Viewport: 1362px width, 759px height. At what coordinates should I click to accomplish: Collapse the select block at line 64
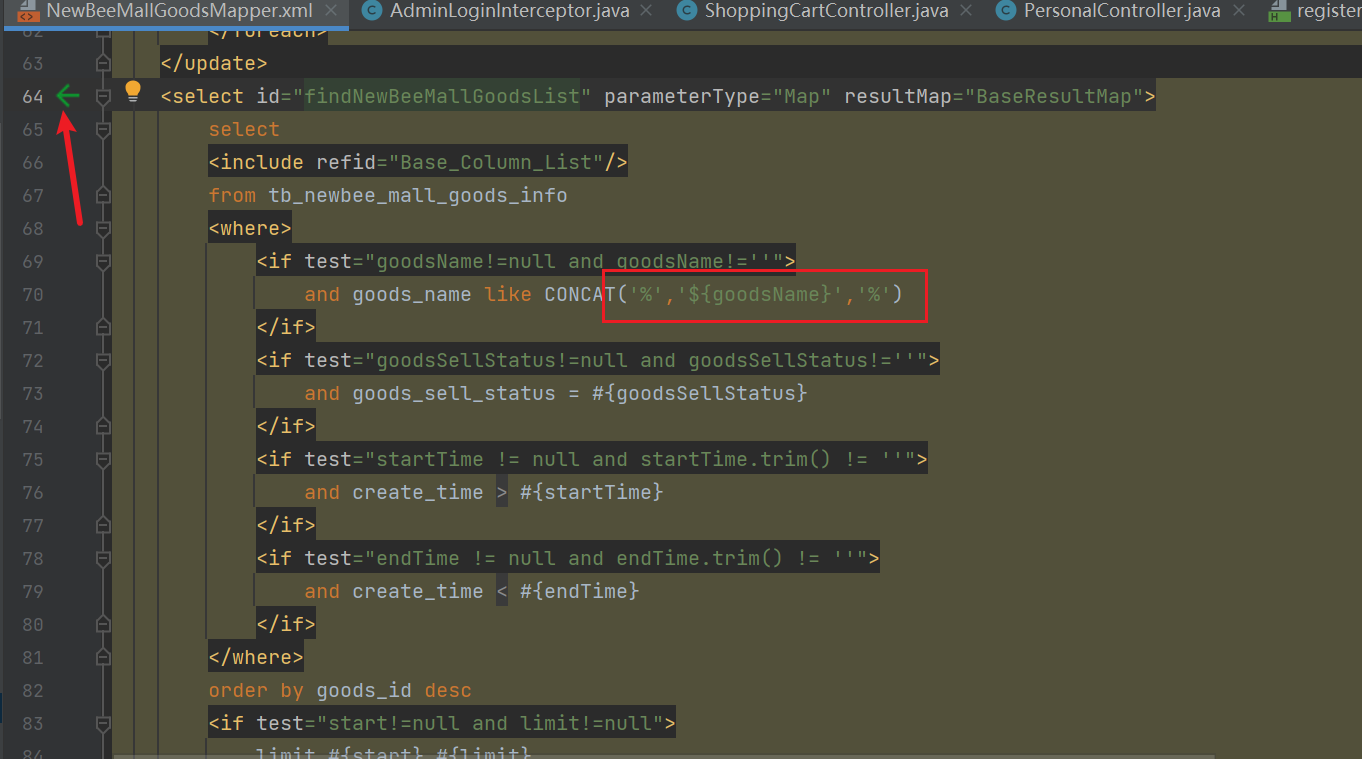102,97
